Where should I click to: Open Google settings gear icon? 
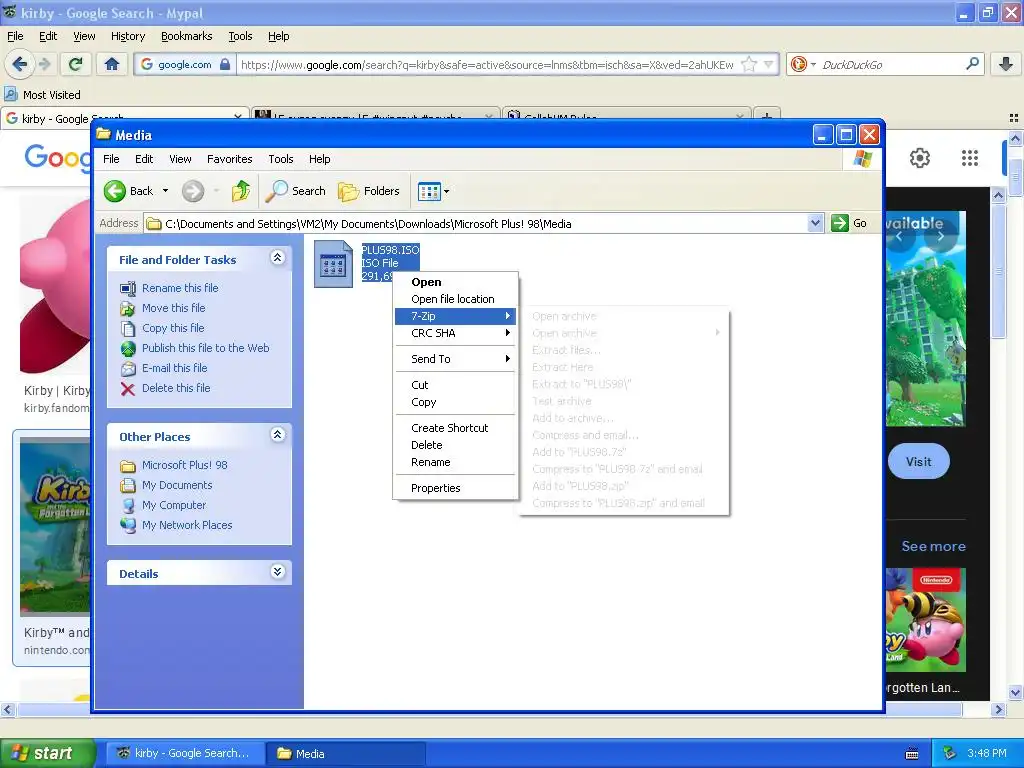(920, 157)
